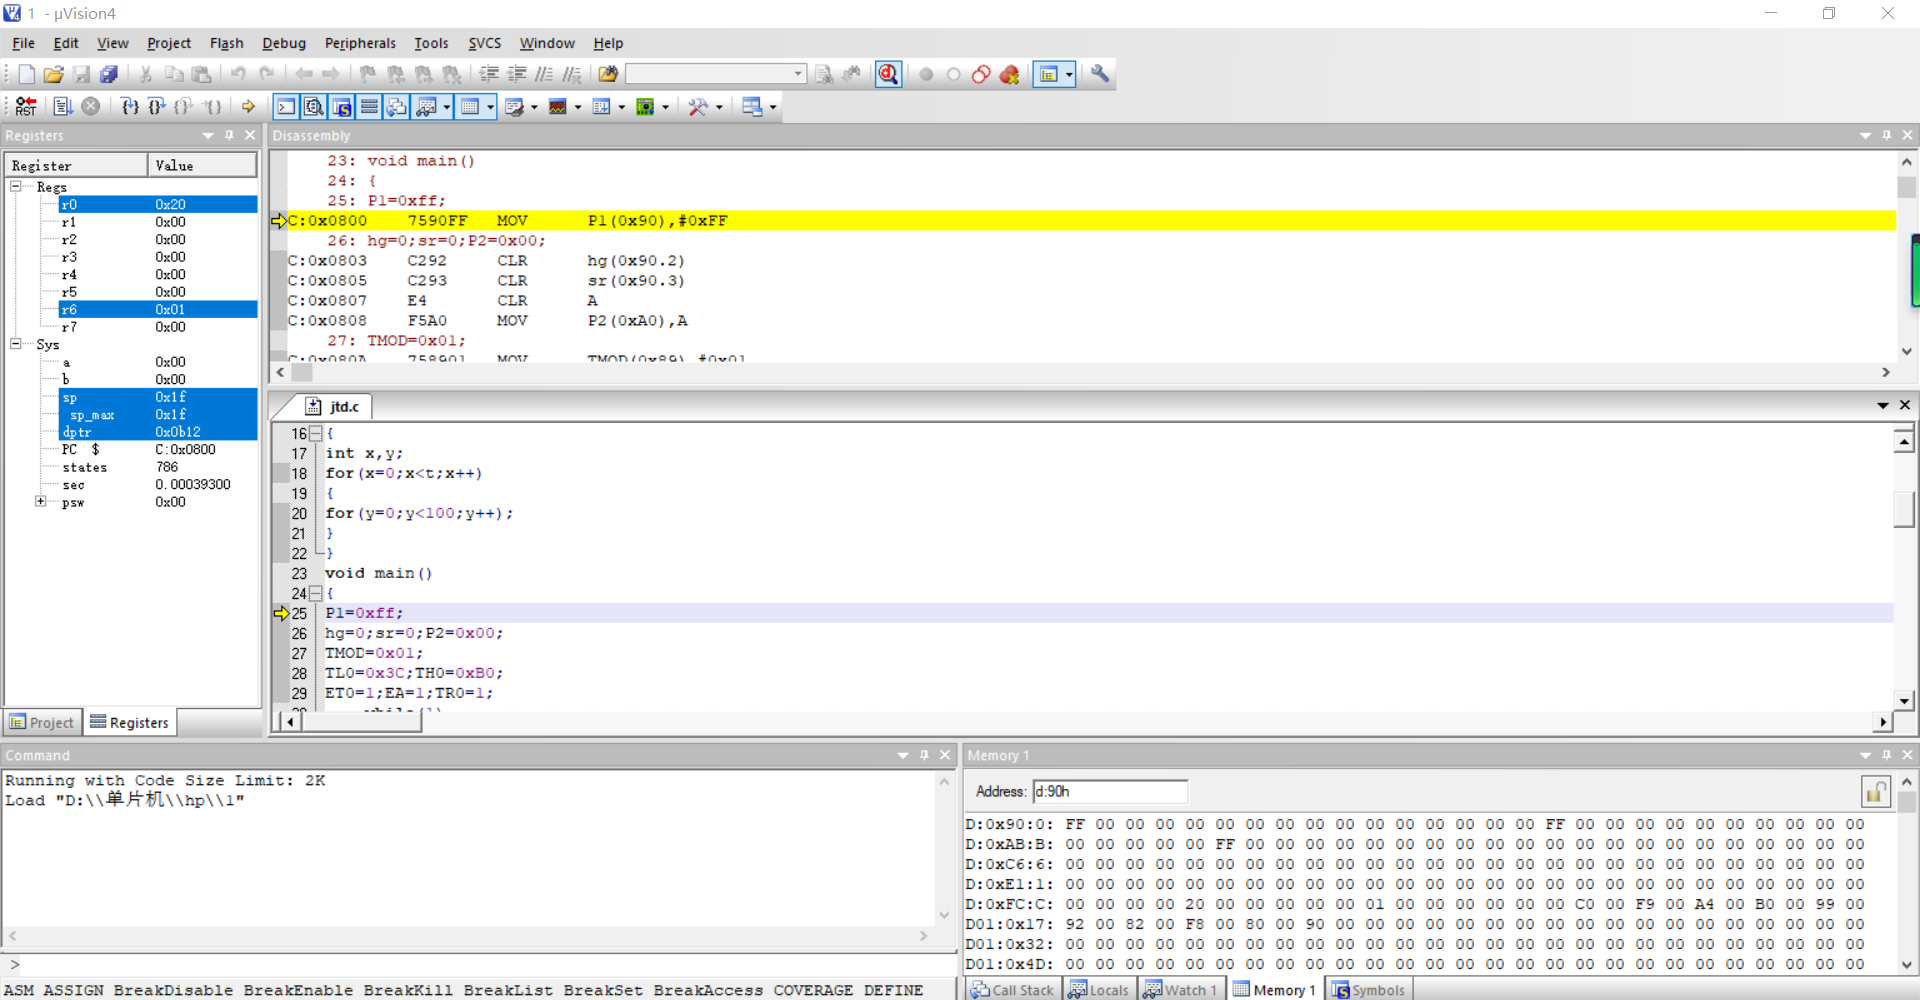Viewport: 1920px width, 1000px height.
Task: Click the Run program icon
Action: pos(62,106)
